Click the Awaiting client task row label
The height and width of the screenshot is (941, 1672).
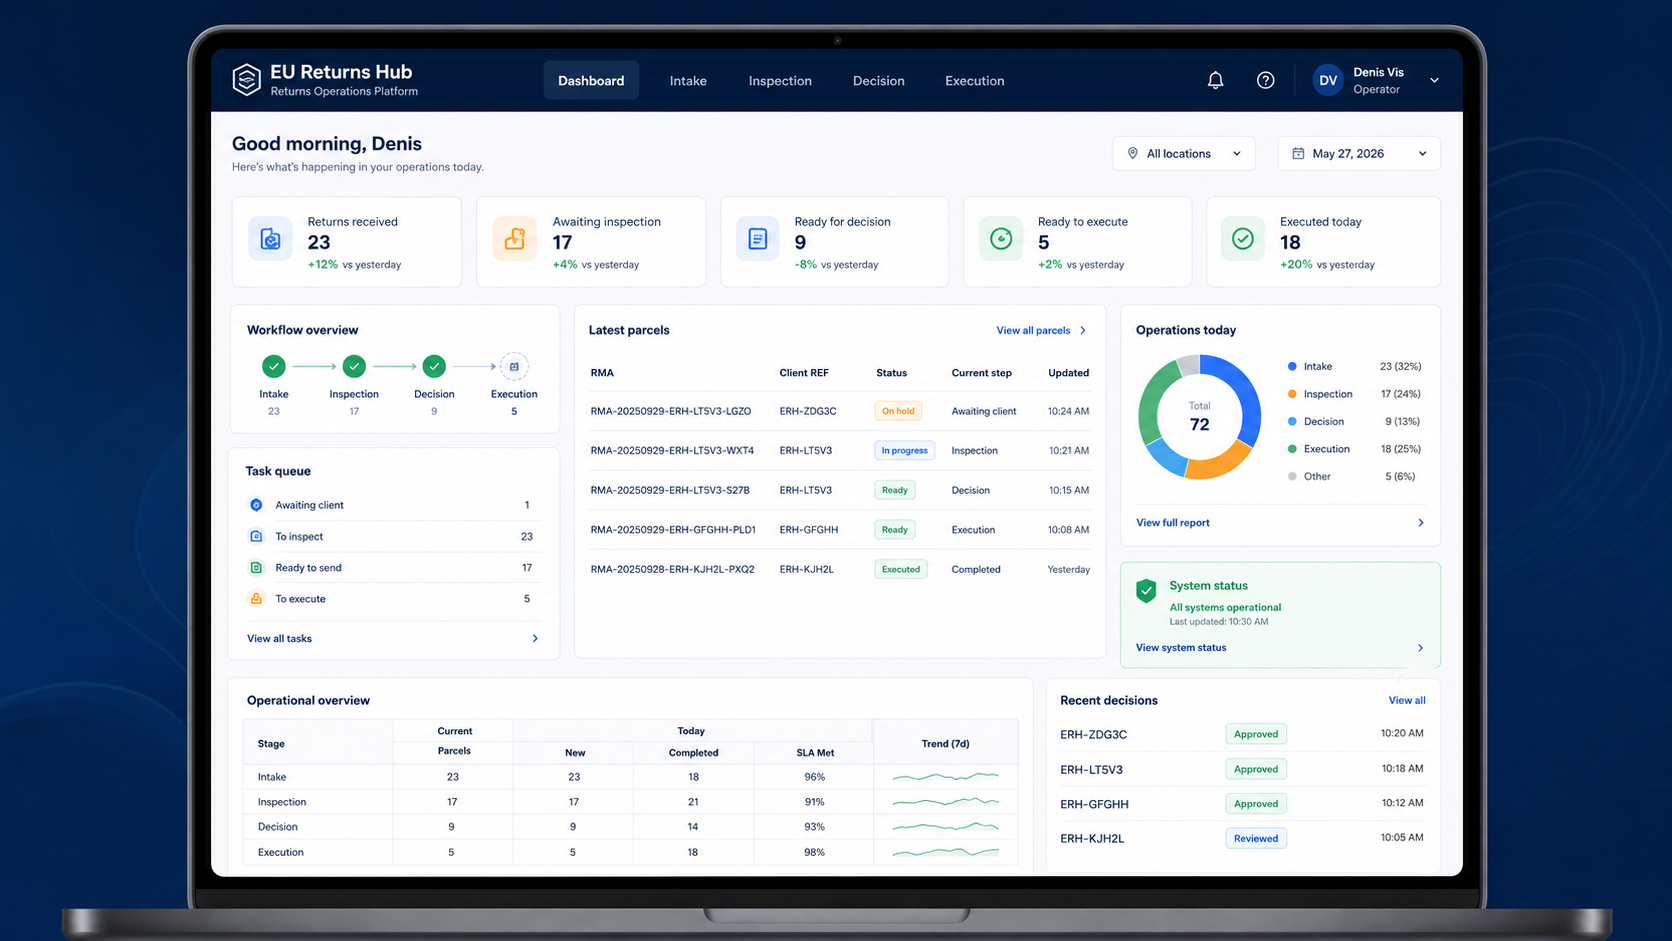[309, 505]
